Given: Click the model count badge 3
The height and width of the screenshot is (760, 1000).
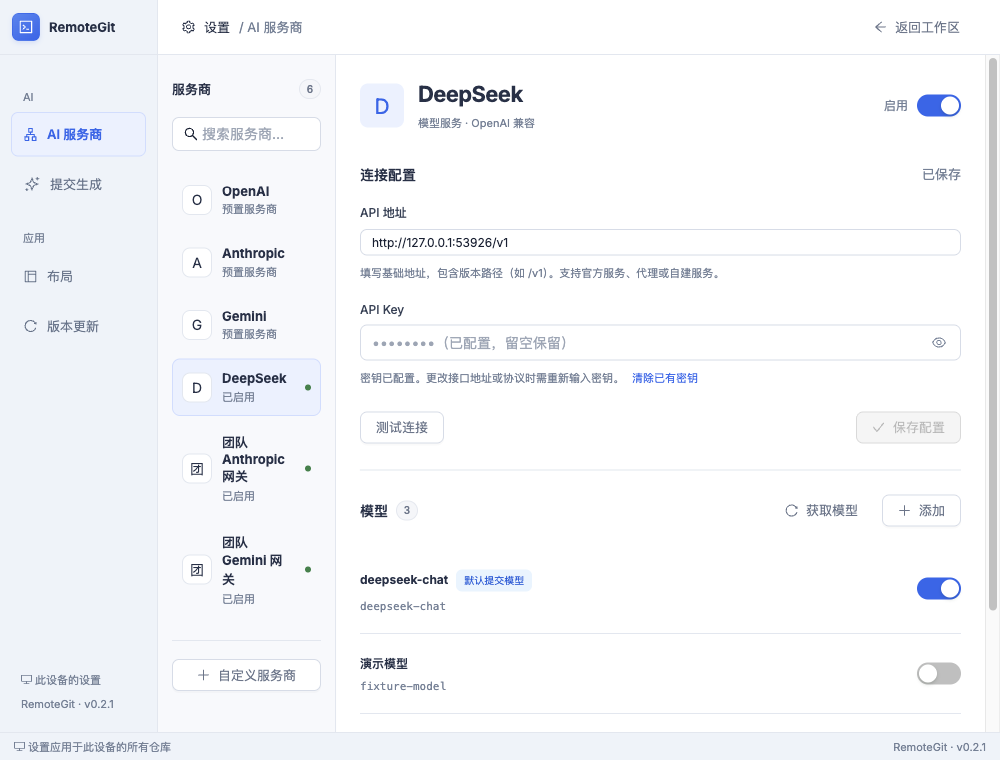Looking at the screenshot, I should coord(407,511).
